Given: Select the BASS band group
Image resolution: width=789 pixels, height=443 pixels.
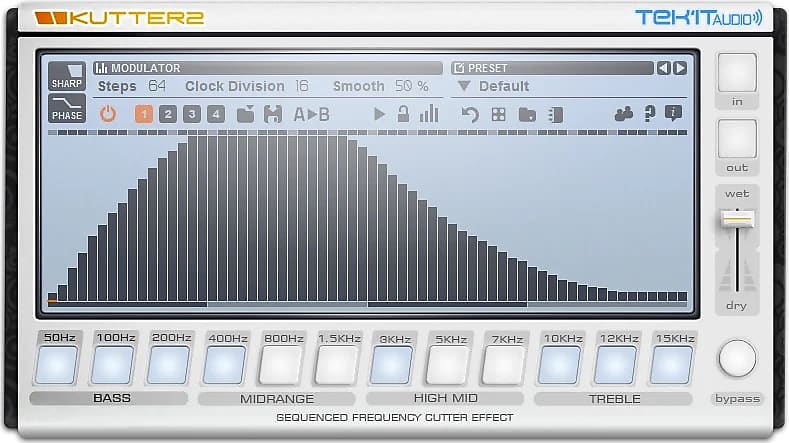Looking at the screenshot, I should tap(109, 398).
